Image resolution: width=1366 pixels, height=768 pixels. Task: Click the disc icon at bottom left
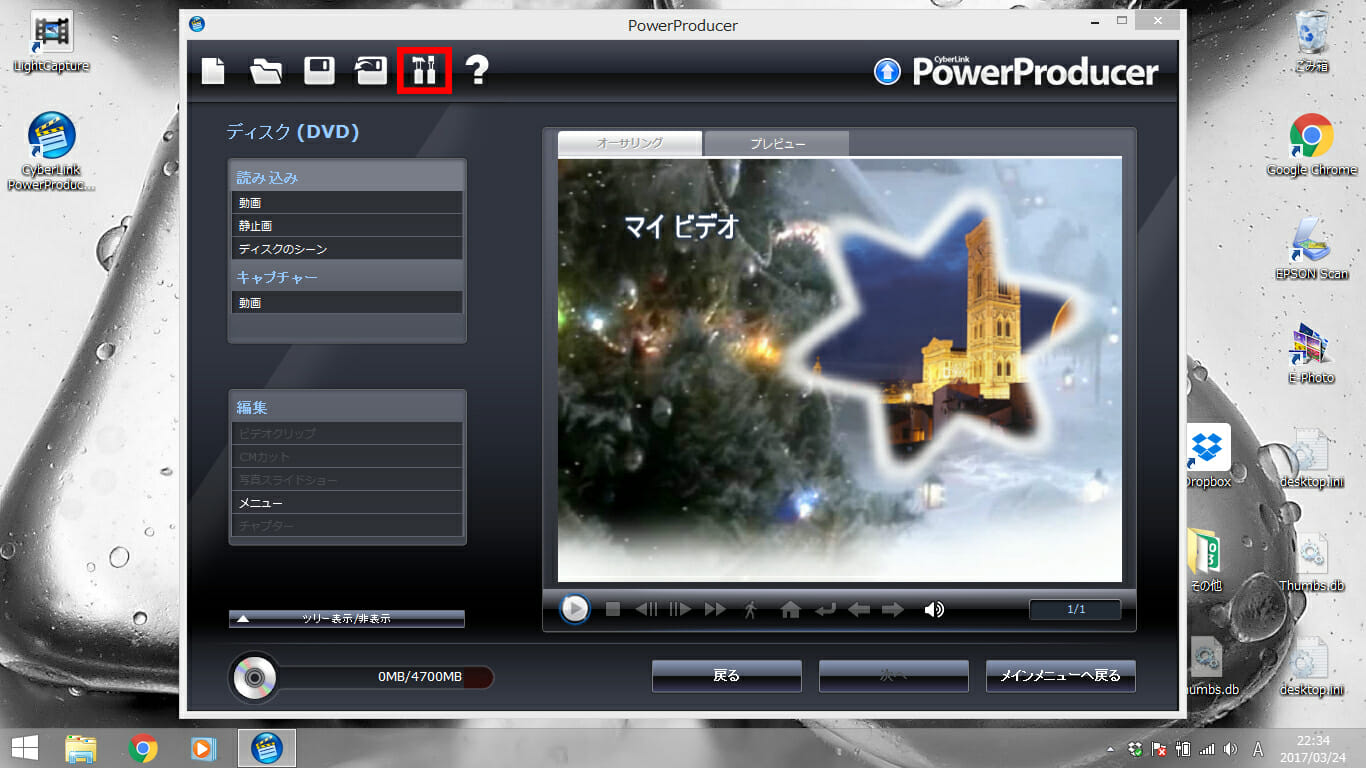tap(254, 679)
